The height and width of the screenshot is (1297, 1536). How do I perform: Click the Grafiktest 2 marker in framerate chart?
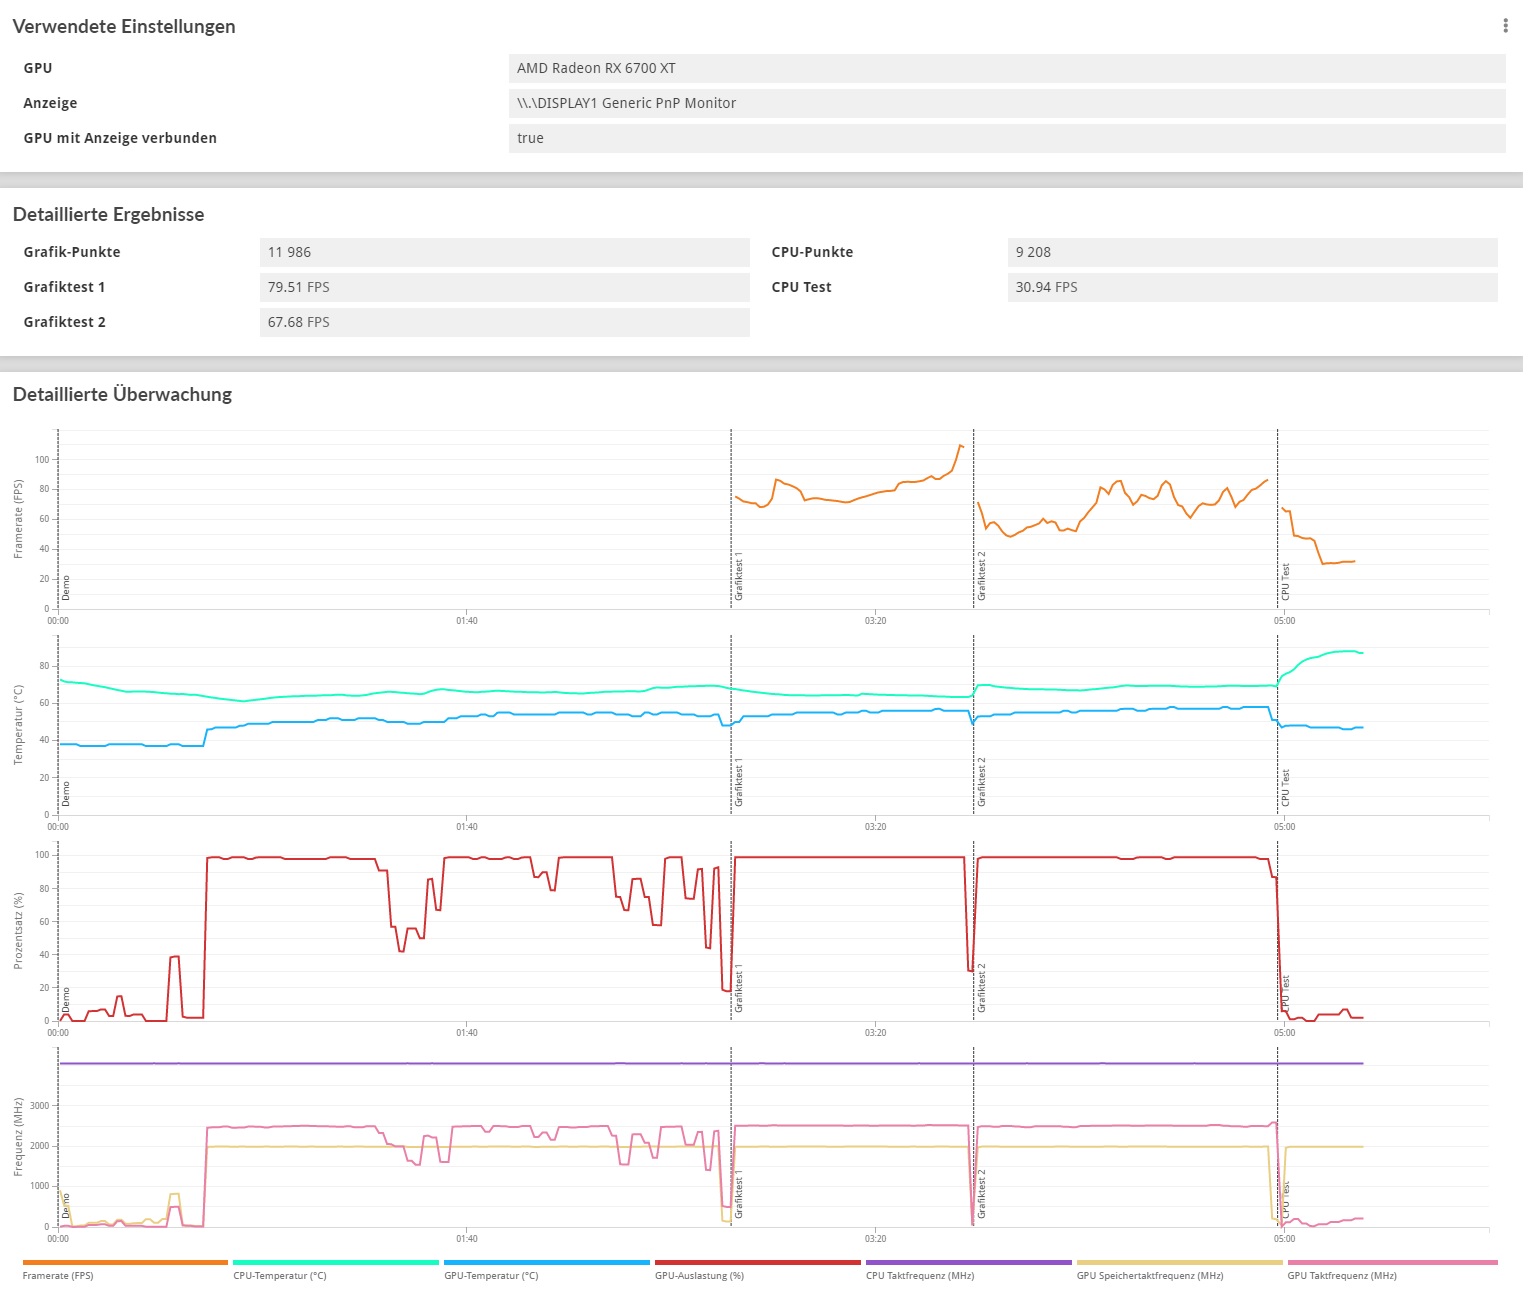pyautogui.click(x=982, y=576)
